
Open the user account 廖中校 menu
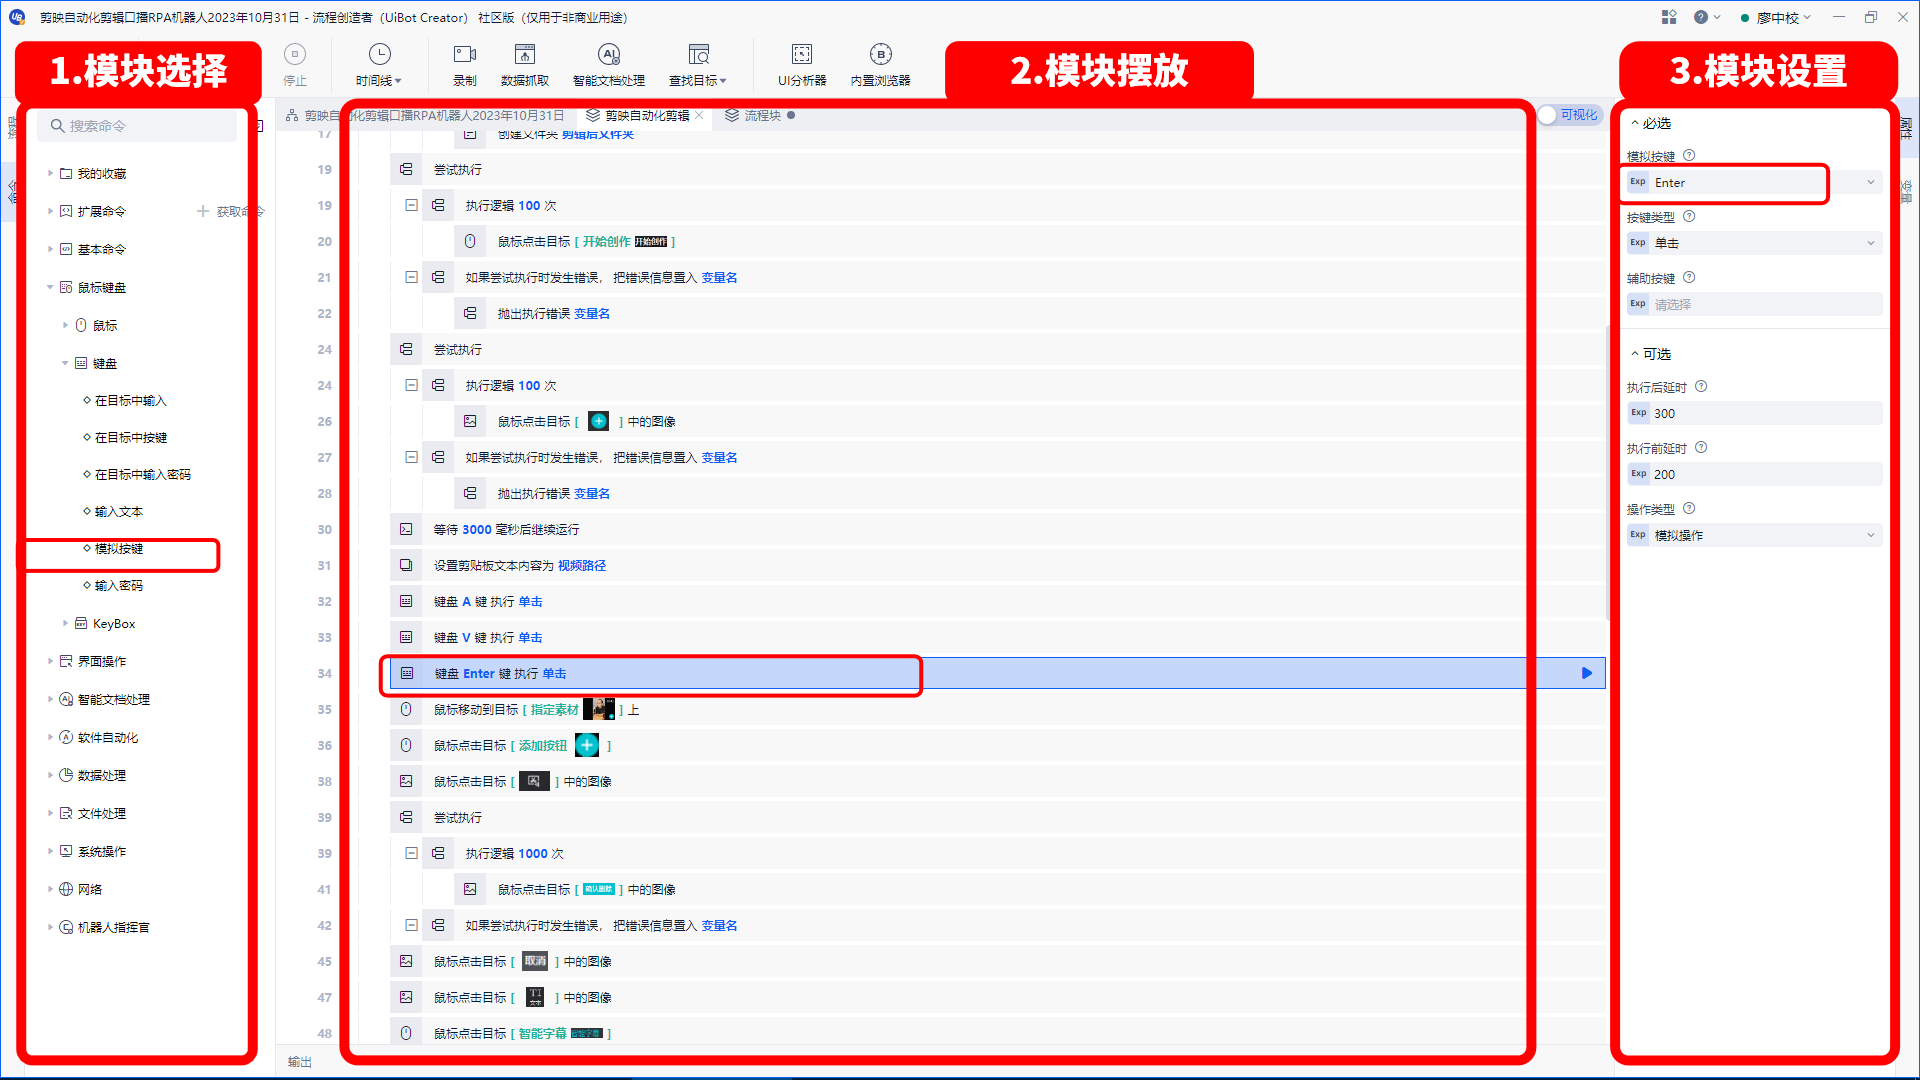(x=1776, y=17)
